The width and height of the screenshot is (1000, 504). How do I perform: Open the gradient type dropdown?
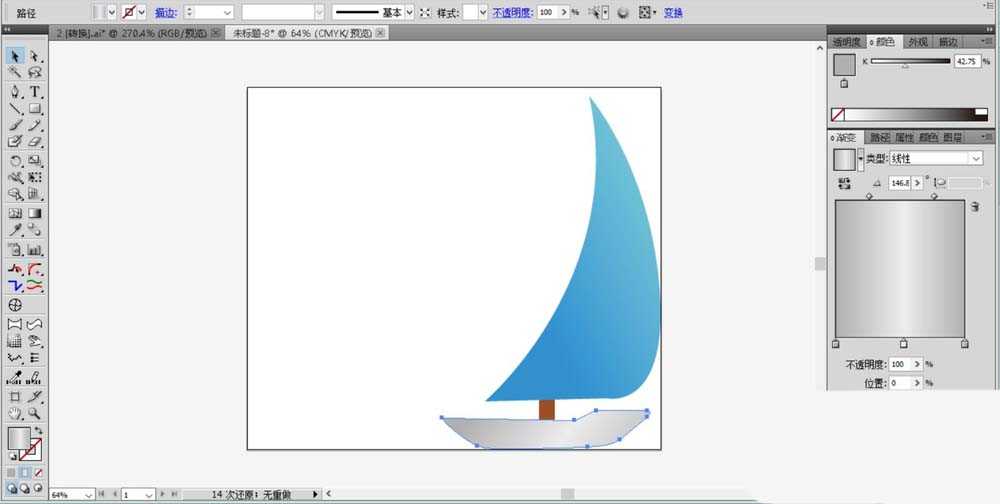[976, 159]
